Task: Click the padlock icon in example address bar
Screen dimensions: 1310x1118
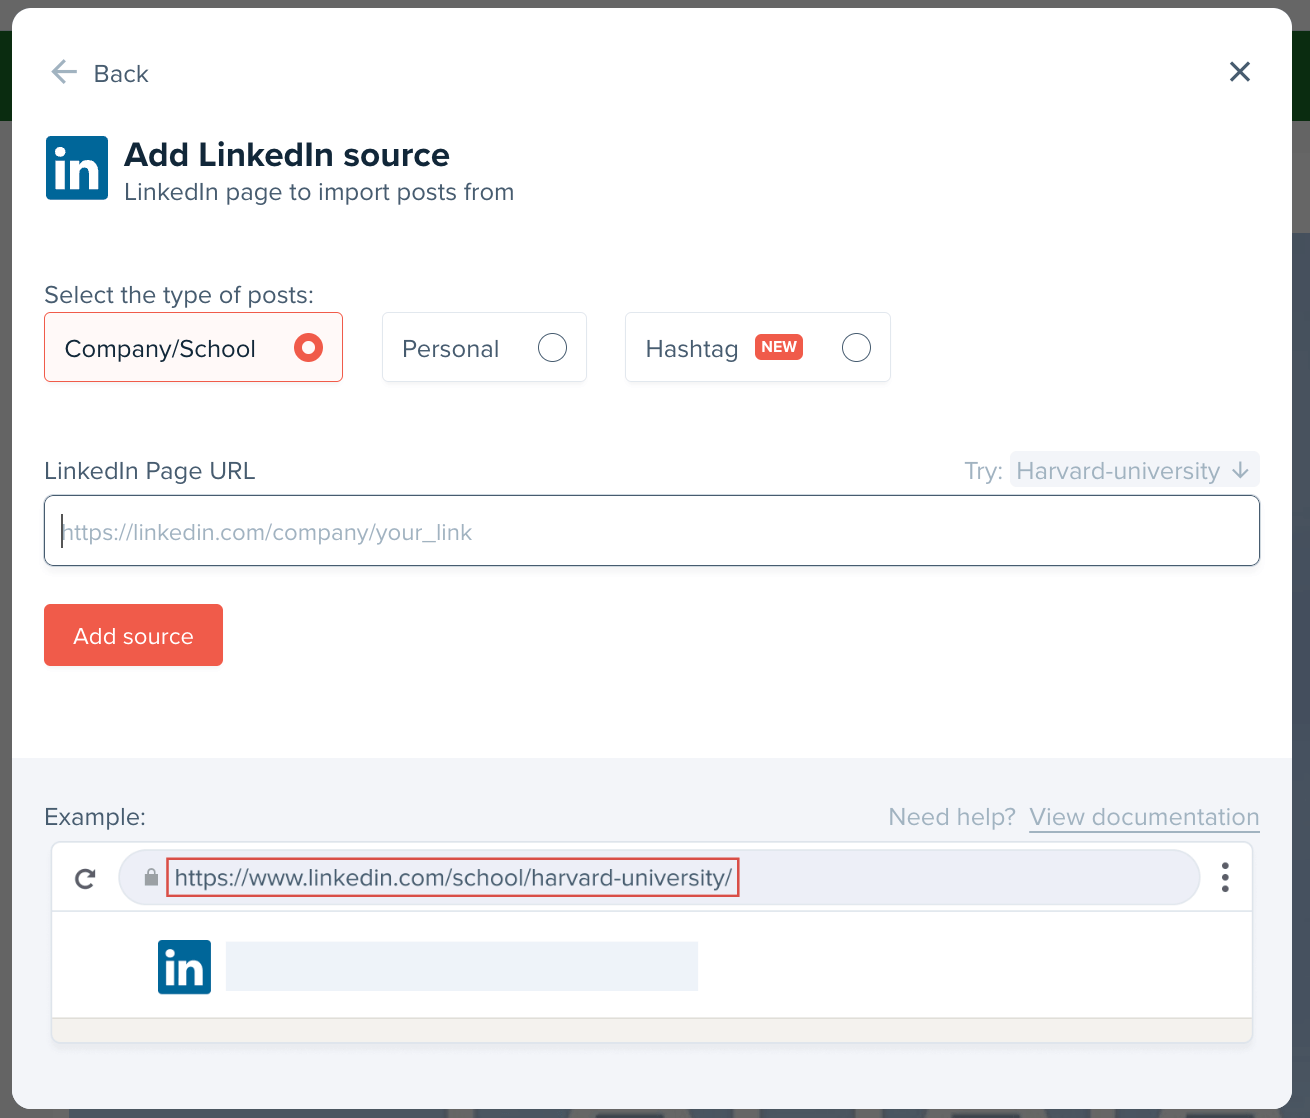Action: 151,878
